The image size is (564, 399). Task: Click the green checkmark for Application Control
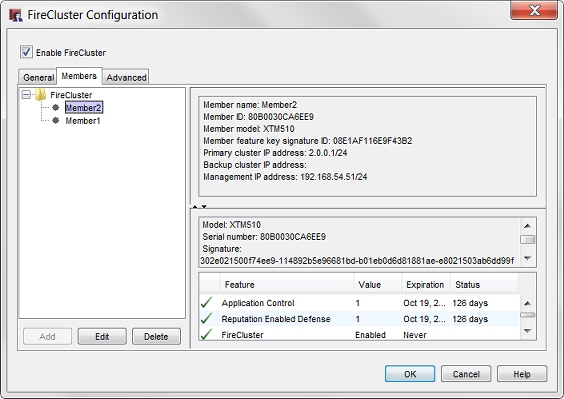click(x=206, y=303)
